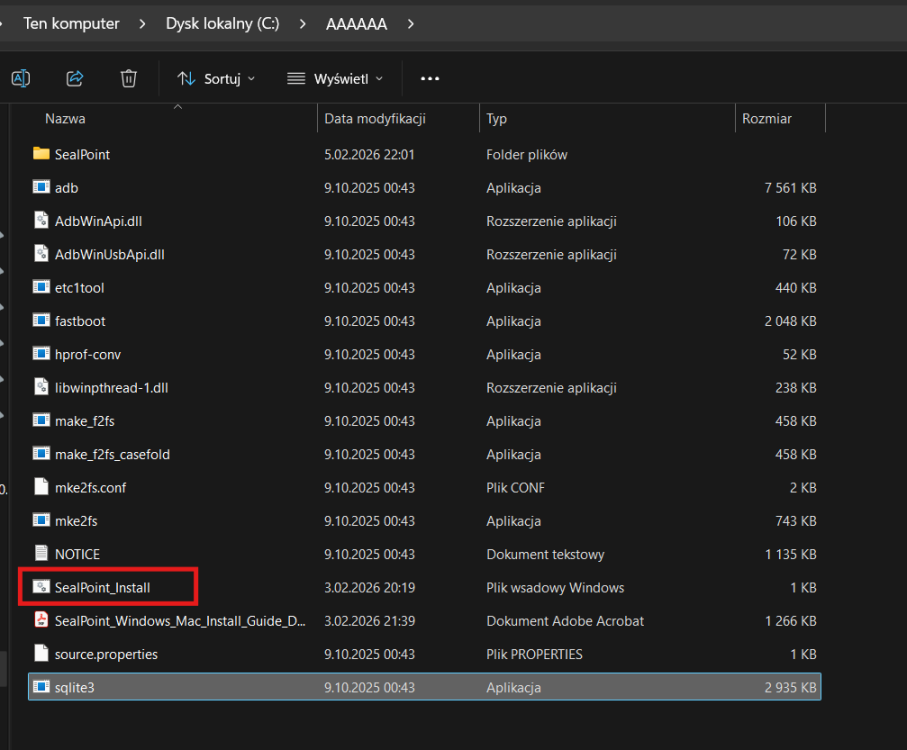Go to Dysk lokalny (C:) in breadcrumb

(x=222, y=23)
